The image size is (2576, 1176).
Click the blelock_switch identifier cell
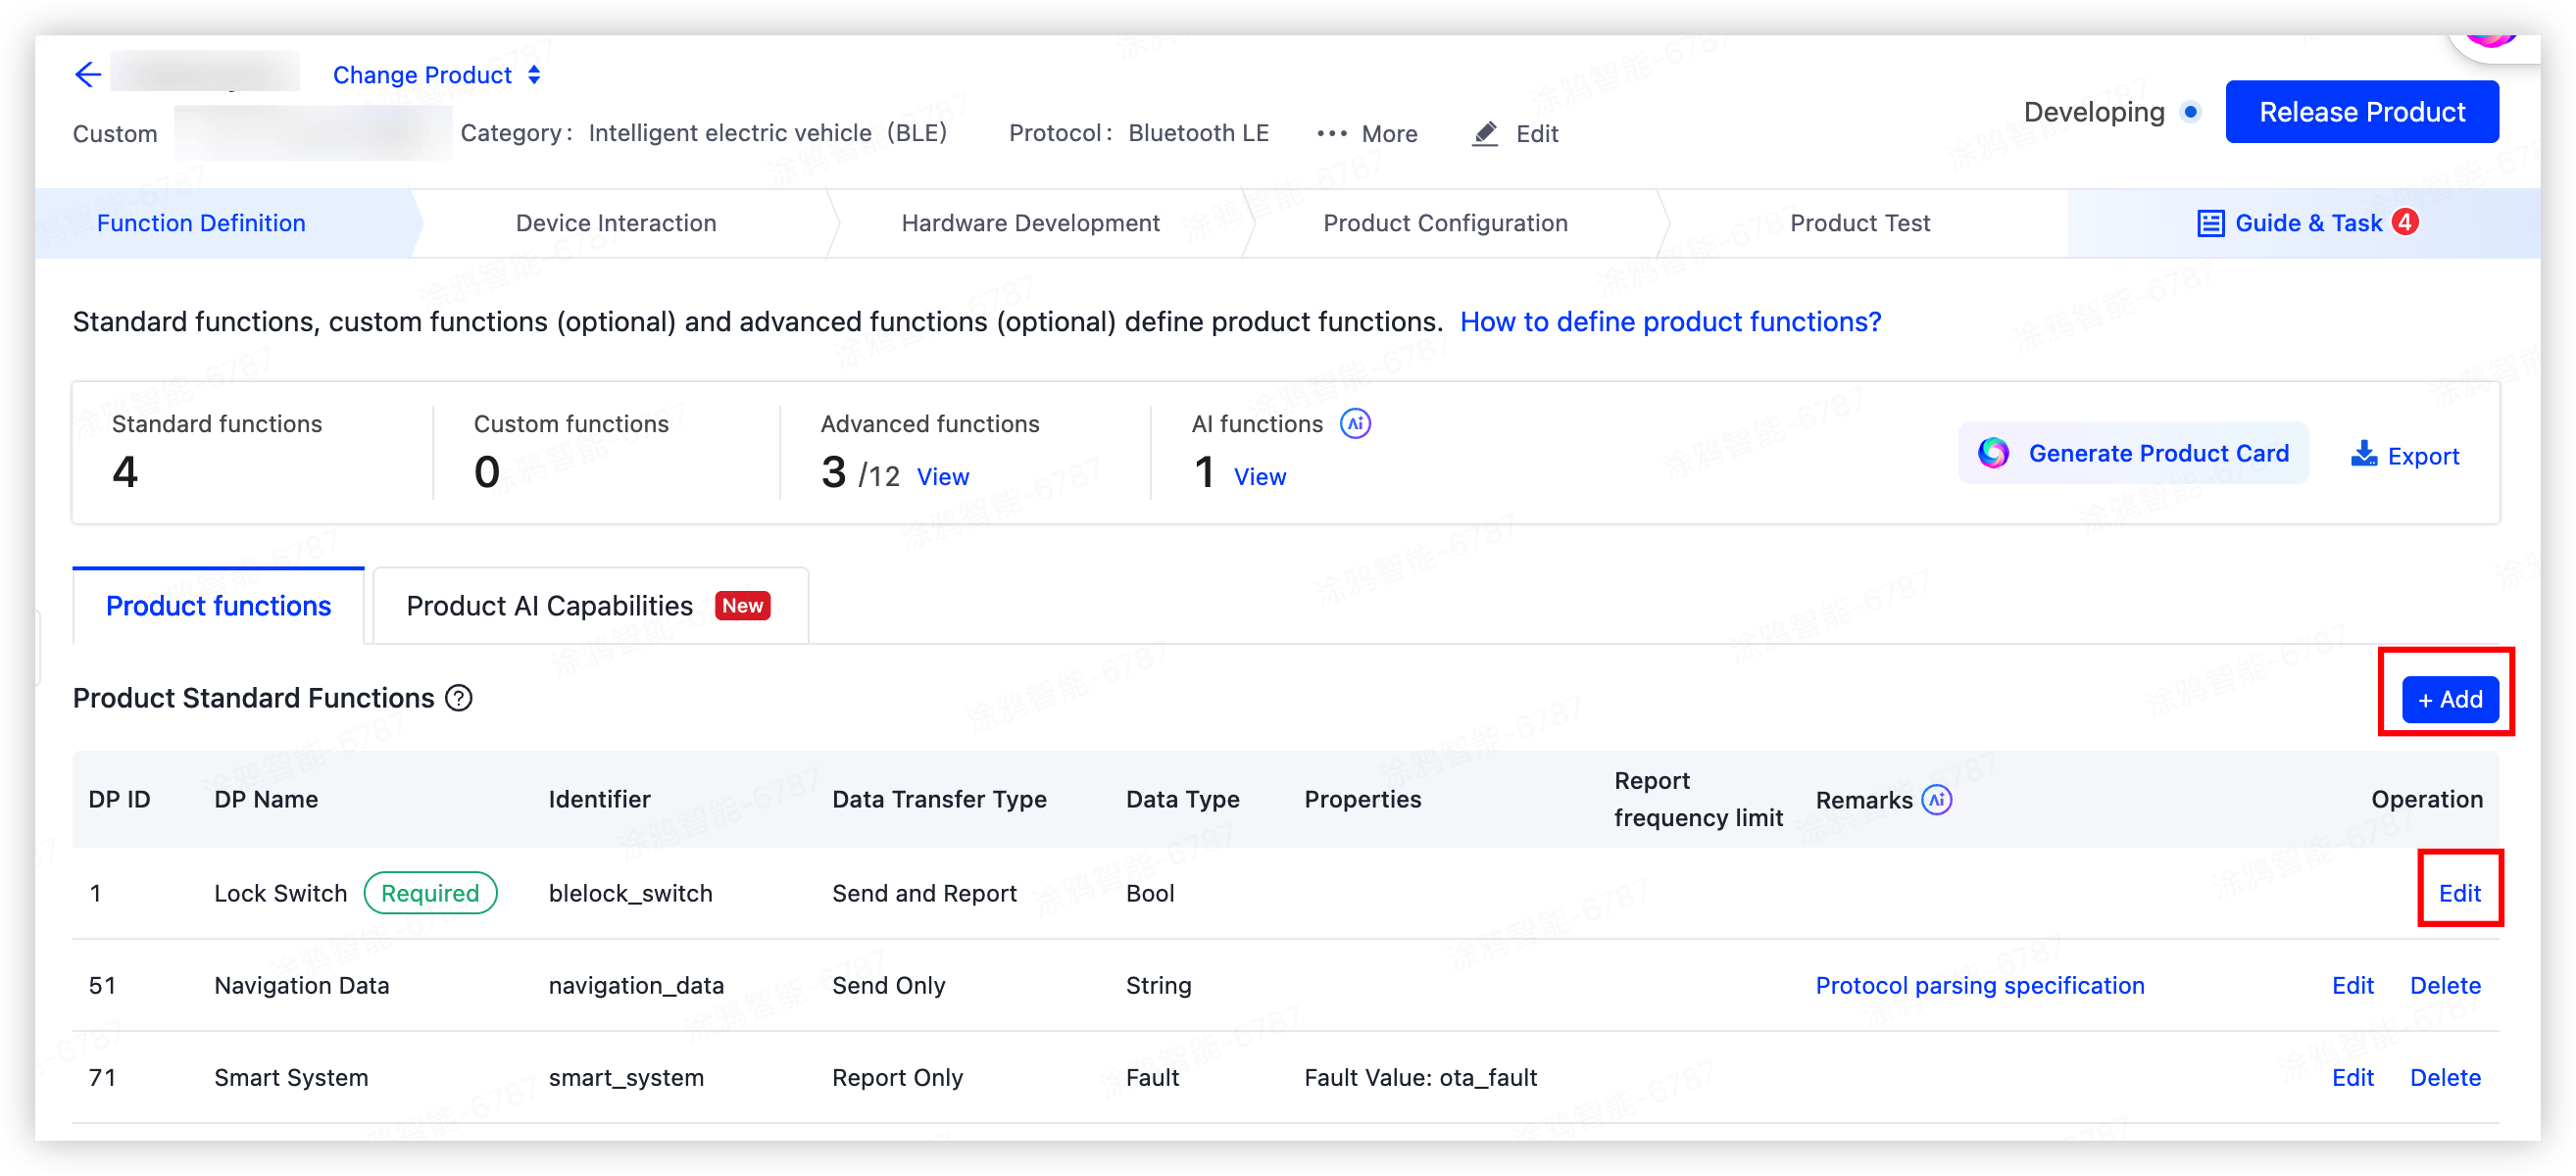(630, 893)
